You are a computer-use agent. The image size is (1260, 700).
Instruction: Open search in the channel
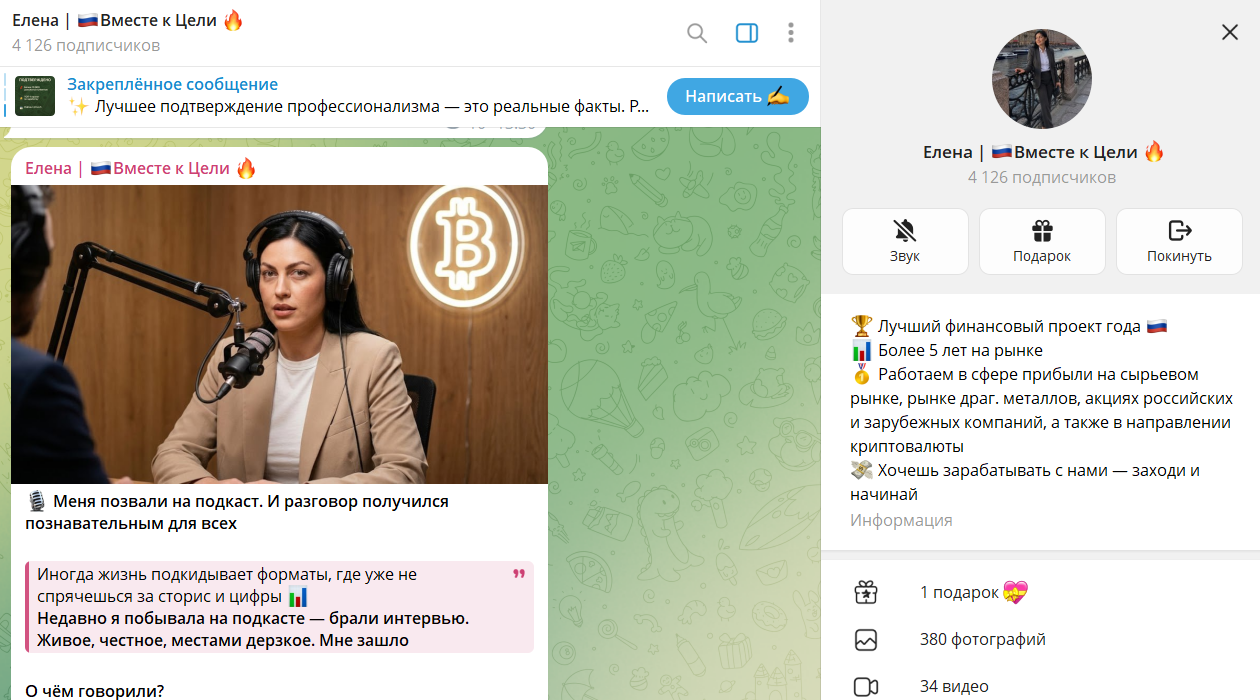(x=697, y=33)
